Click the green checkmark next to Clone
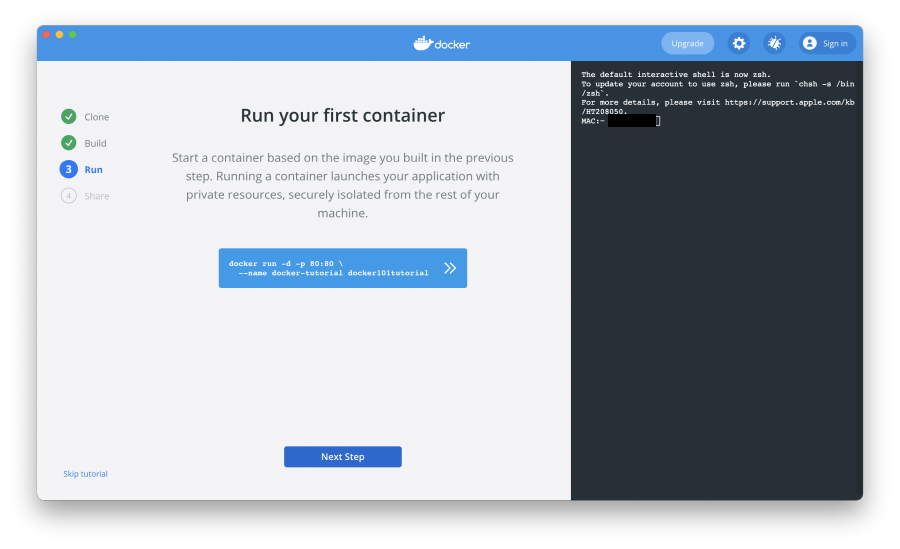This screenshot has width=900, height=549. [x=68, y=117]
